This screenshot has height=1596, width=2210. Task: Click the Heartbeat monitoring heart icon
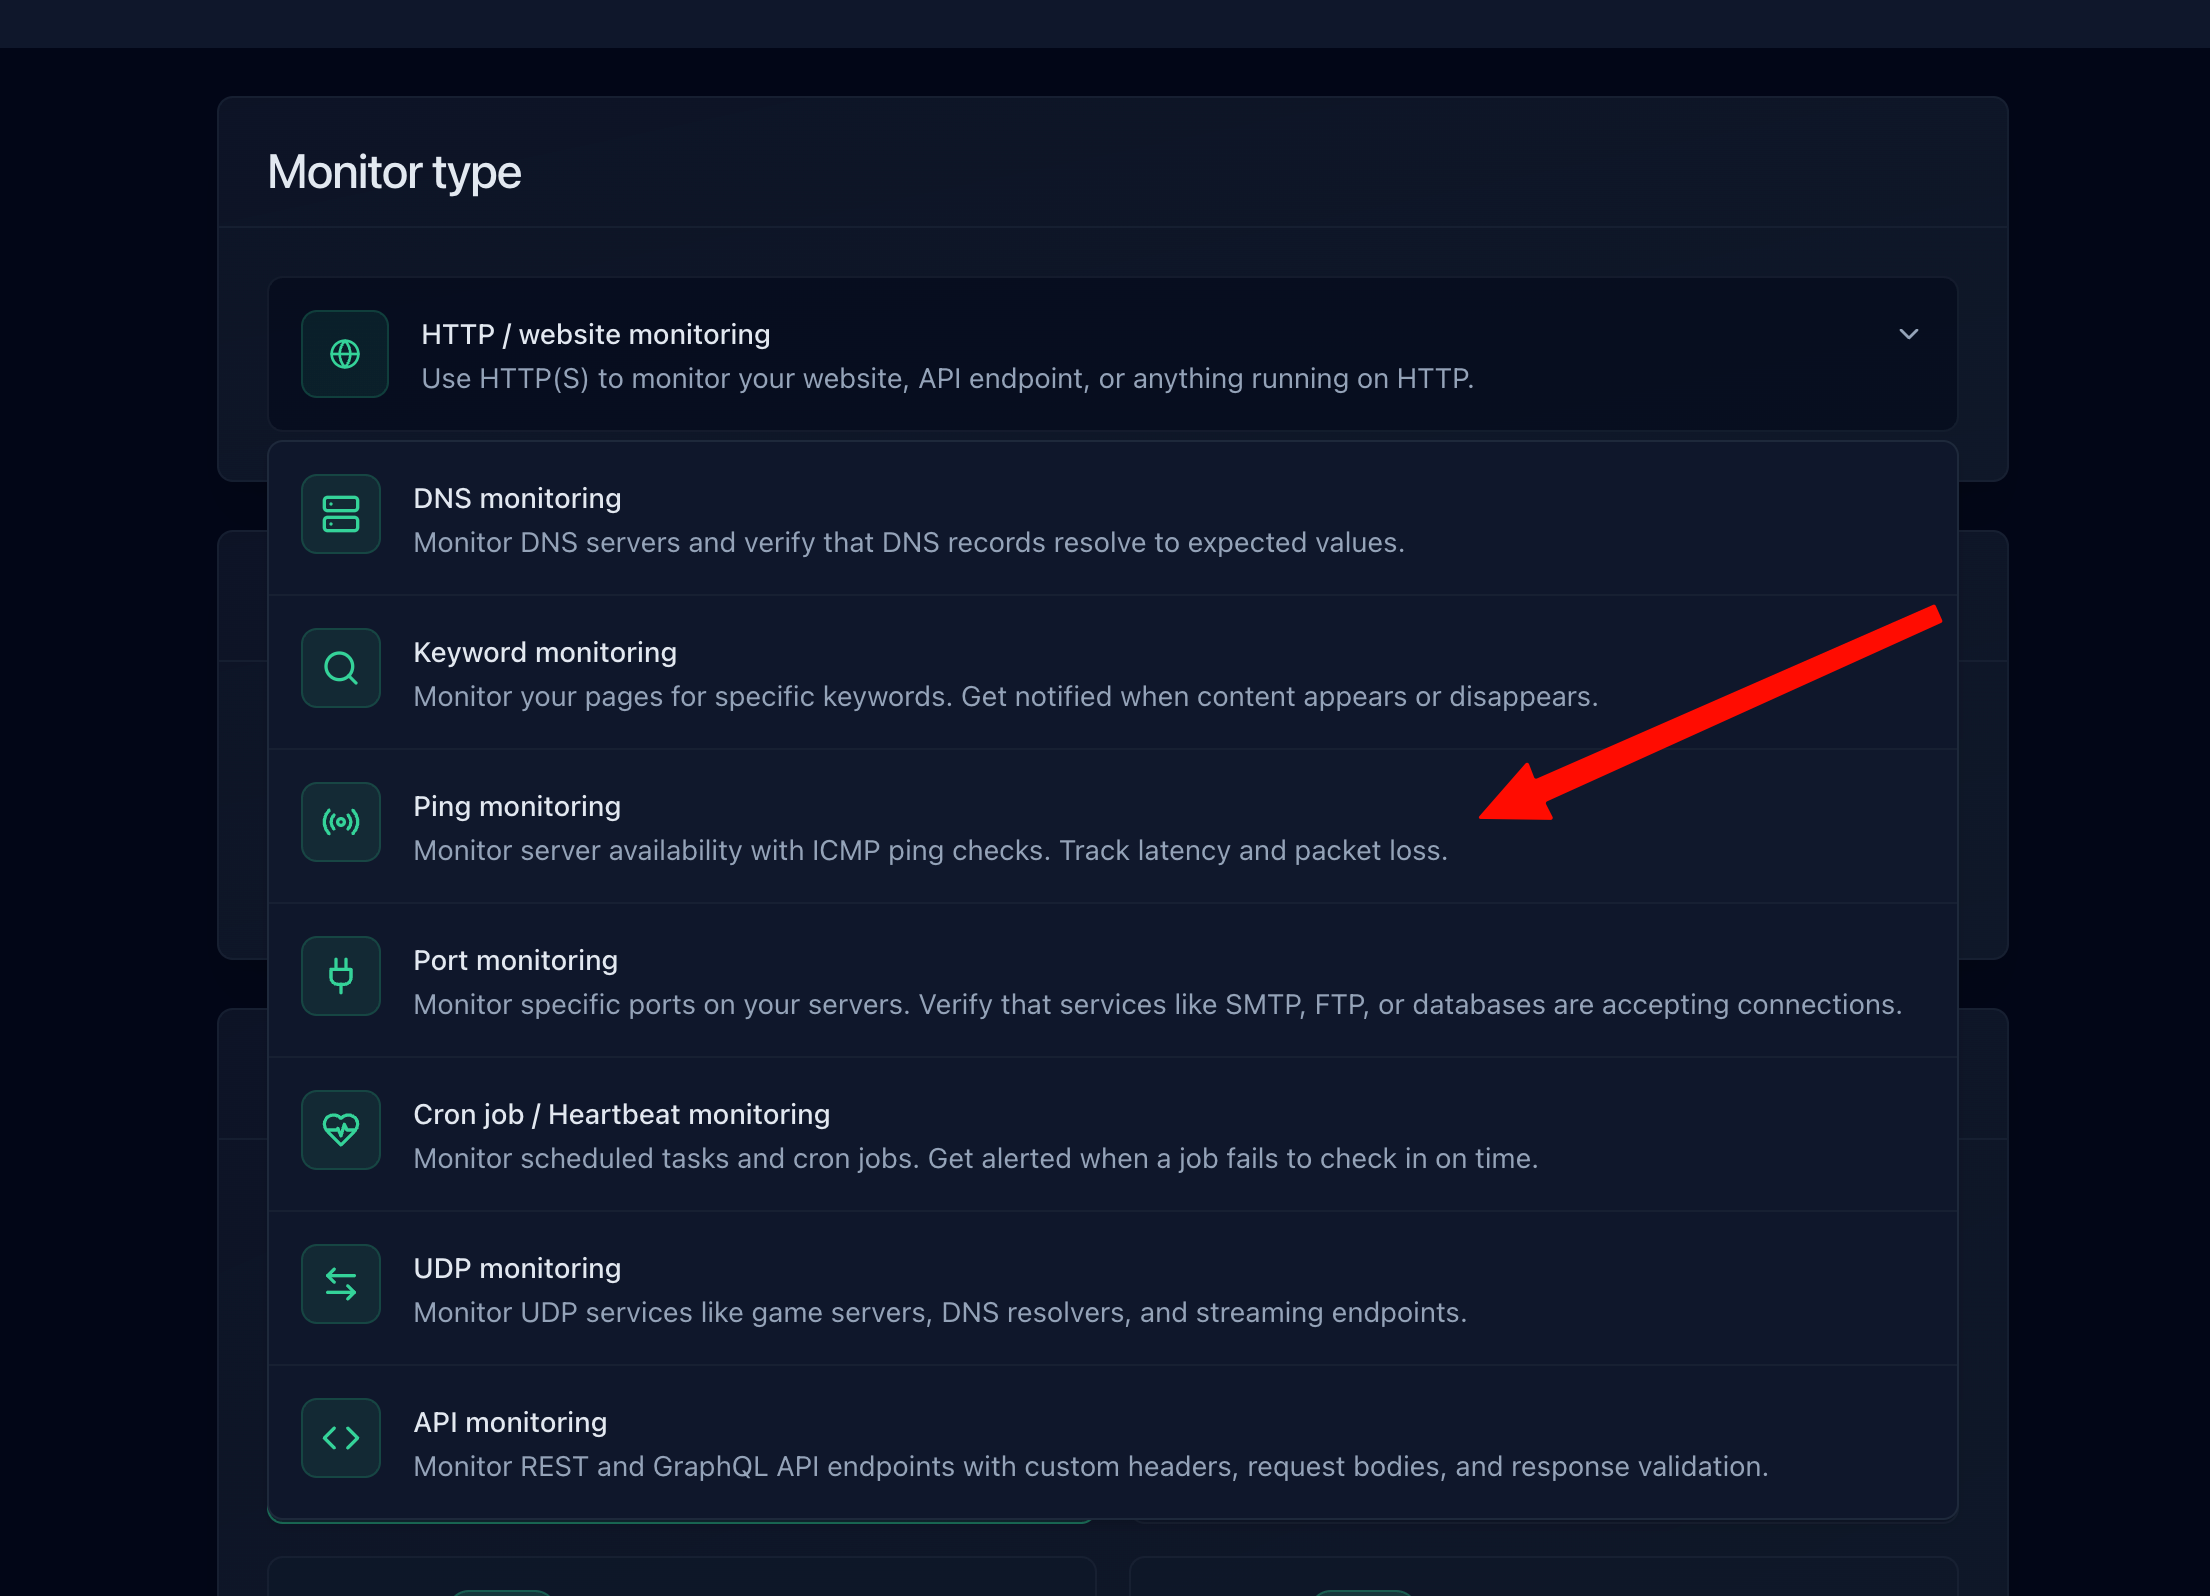[341, 1130]
